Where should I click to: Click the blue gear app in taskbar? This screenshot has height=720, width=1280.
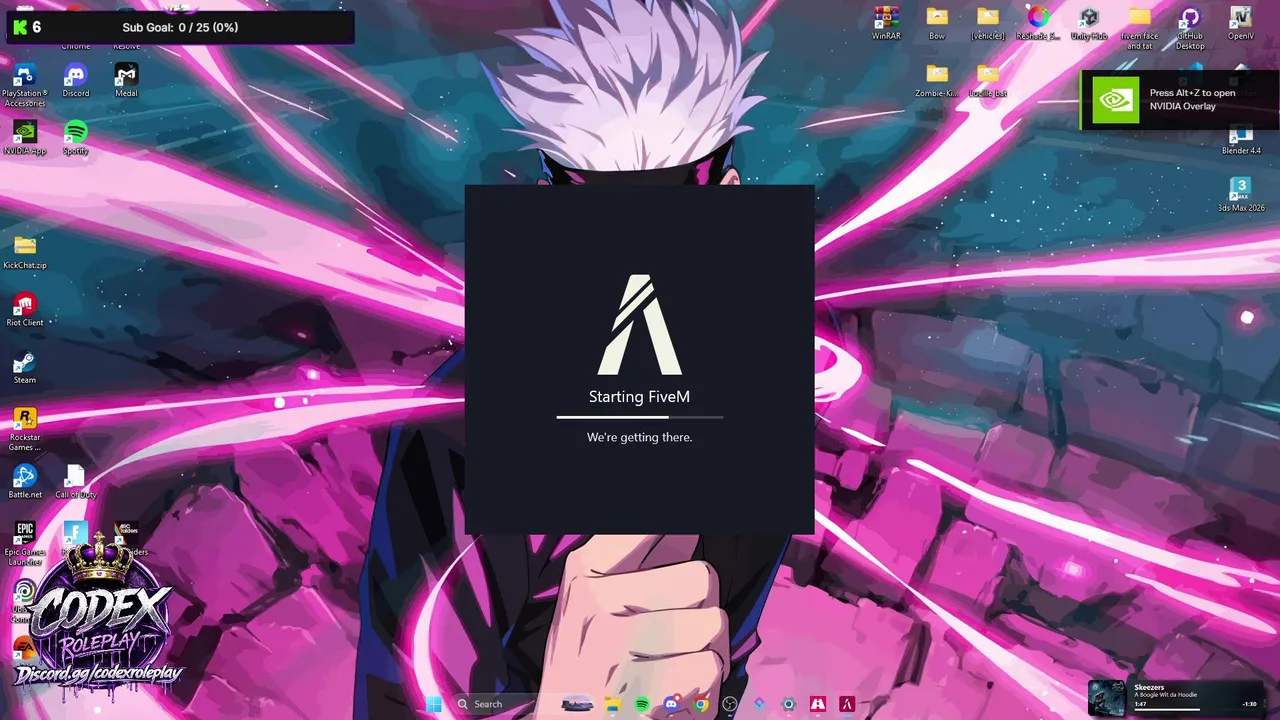pos(789,704)
